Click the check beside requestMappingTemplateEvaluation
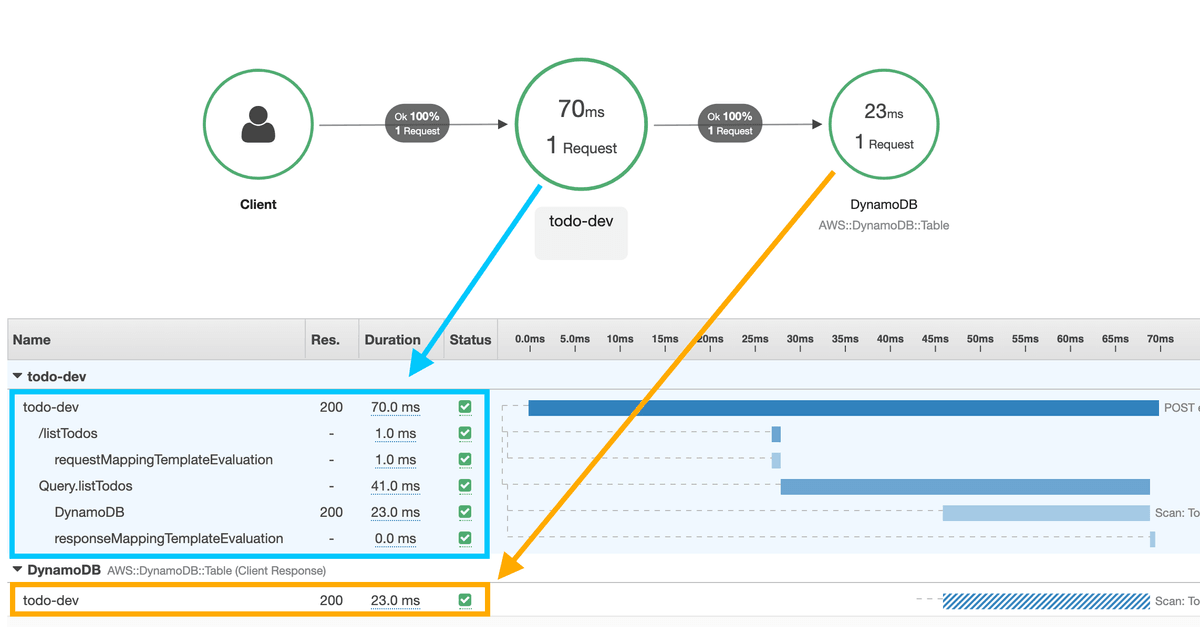 pyautogui.click(x=464, y=459)
